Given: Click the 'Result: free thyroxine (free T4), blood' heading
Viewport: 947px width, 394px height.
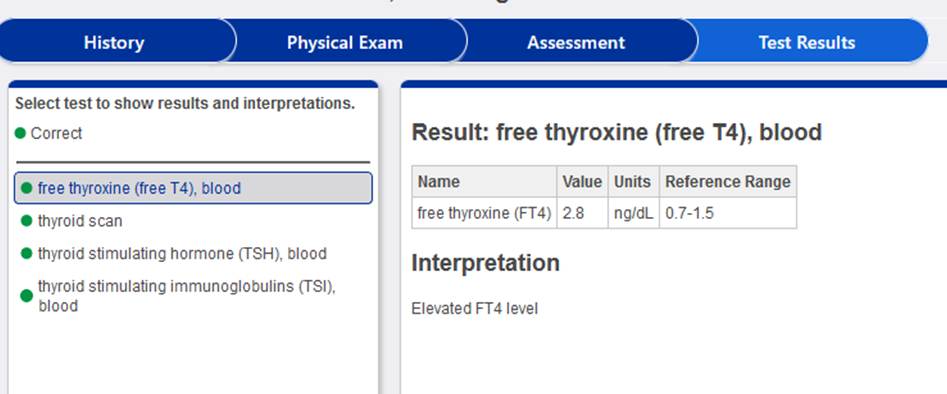Looking at the screenshot, I should coord(617,132).
